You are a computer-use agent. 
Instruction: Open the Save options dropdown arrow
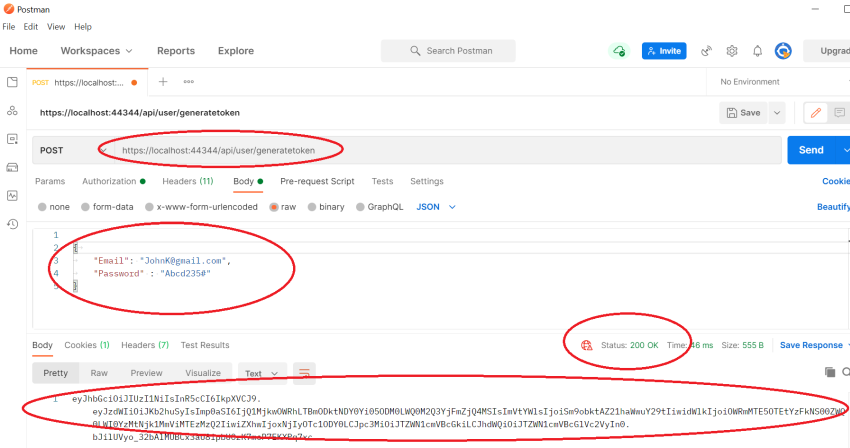[x=777, y=113]
